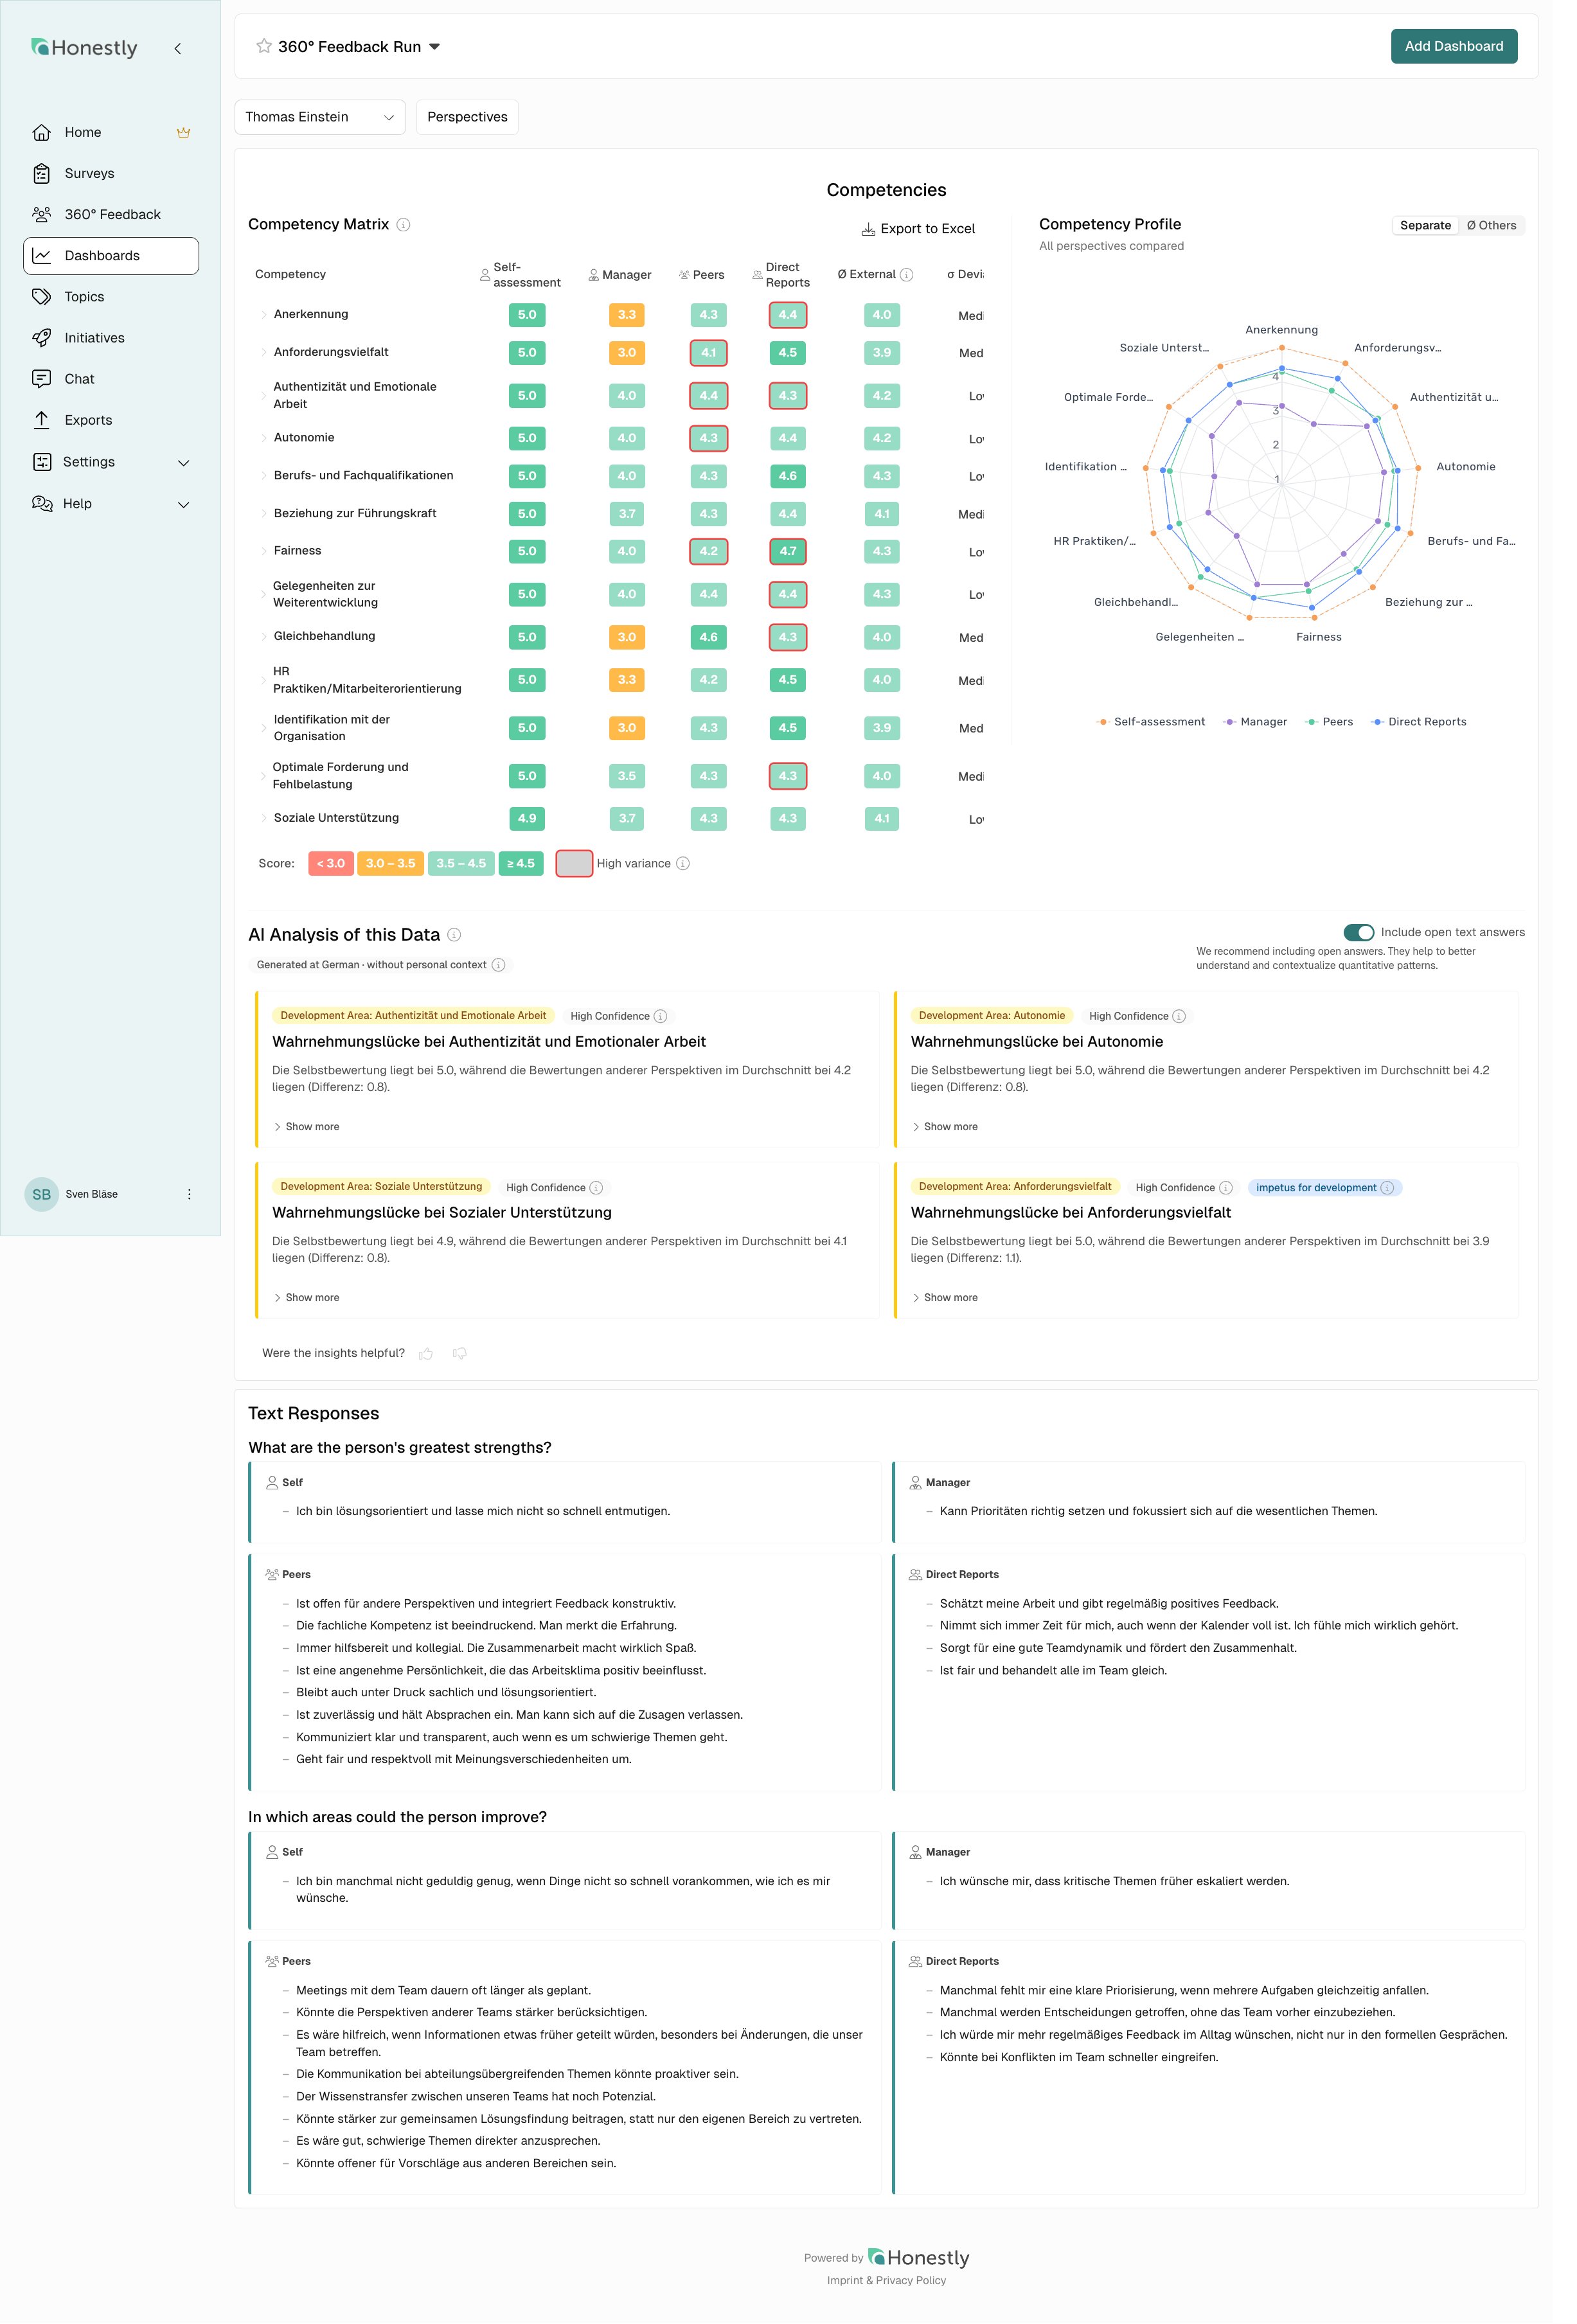
Task: Click Export to Excel
Action: [x=918, y=229]
